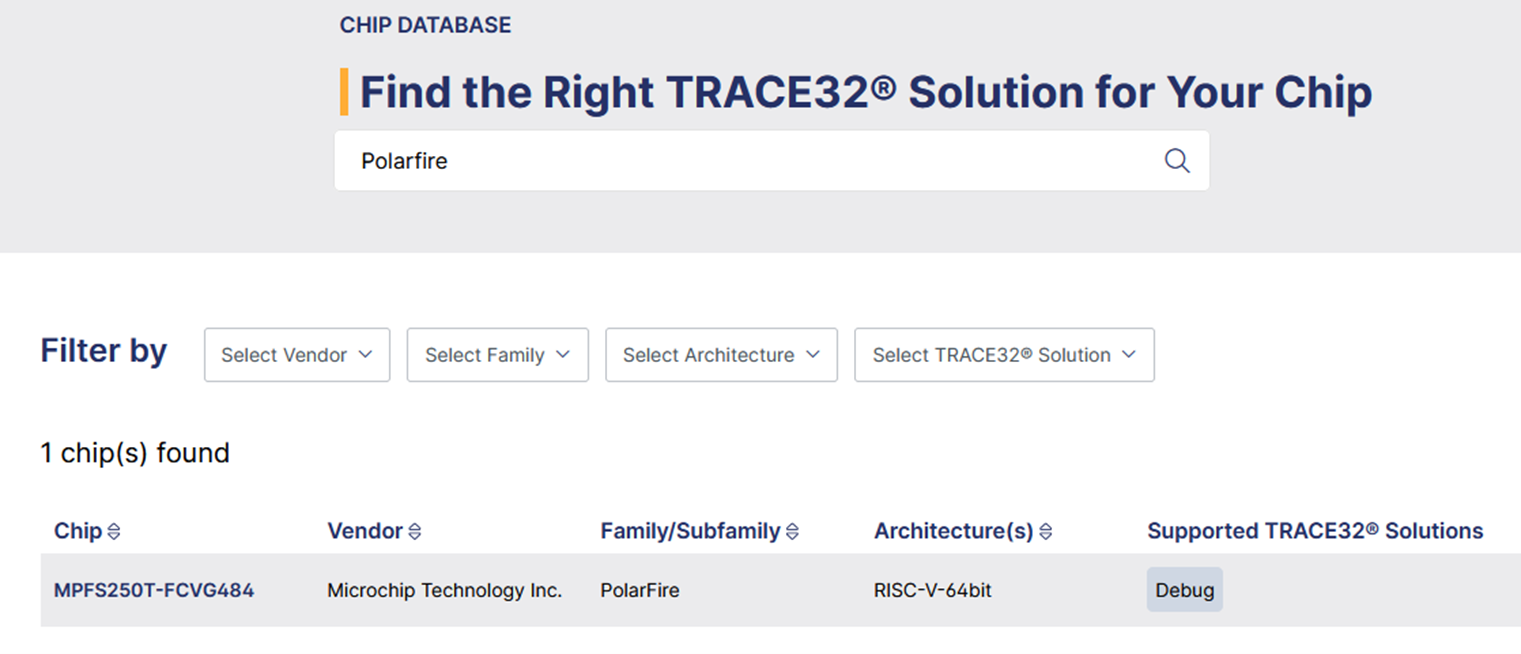Open the Select Architecture filter
The height and width of the screenshot is (654, 1521).
721,355
